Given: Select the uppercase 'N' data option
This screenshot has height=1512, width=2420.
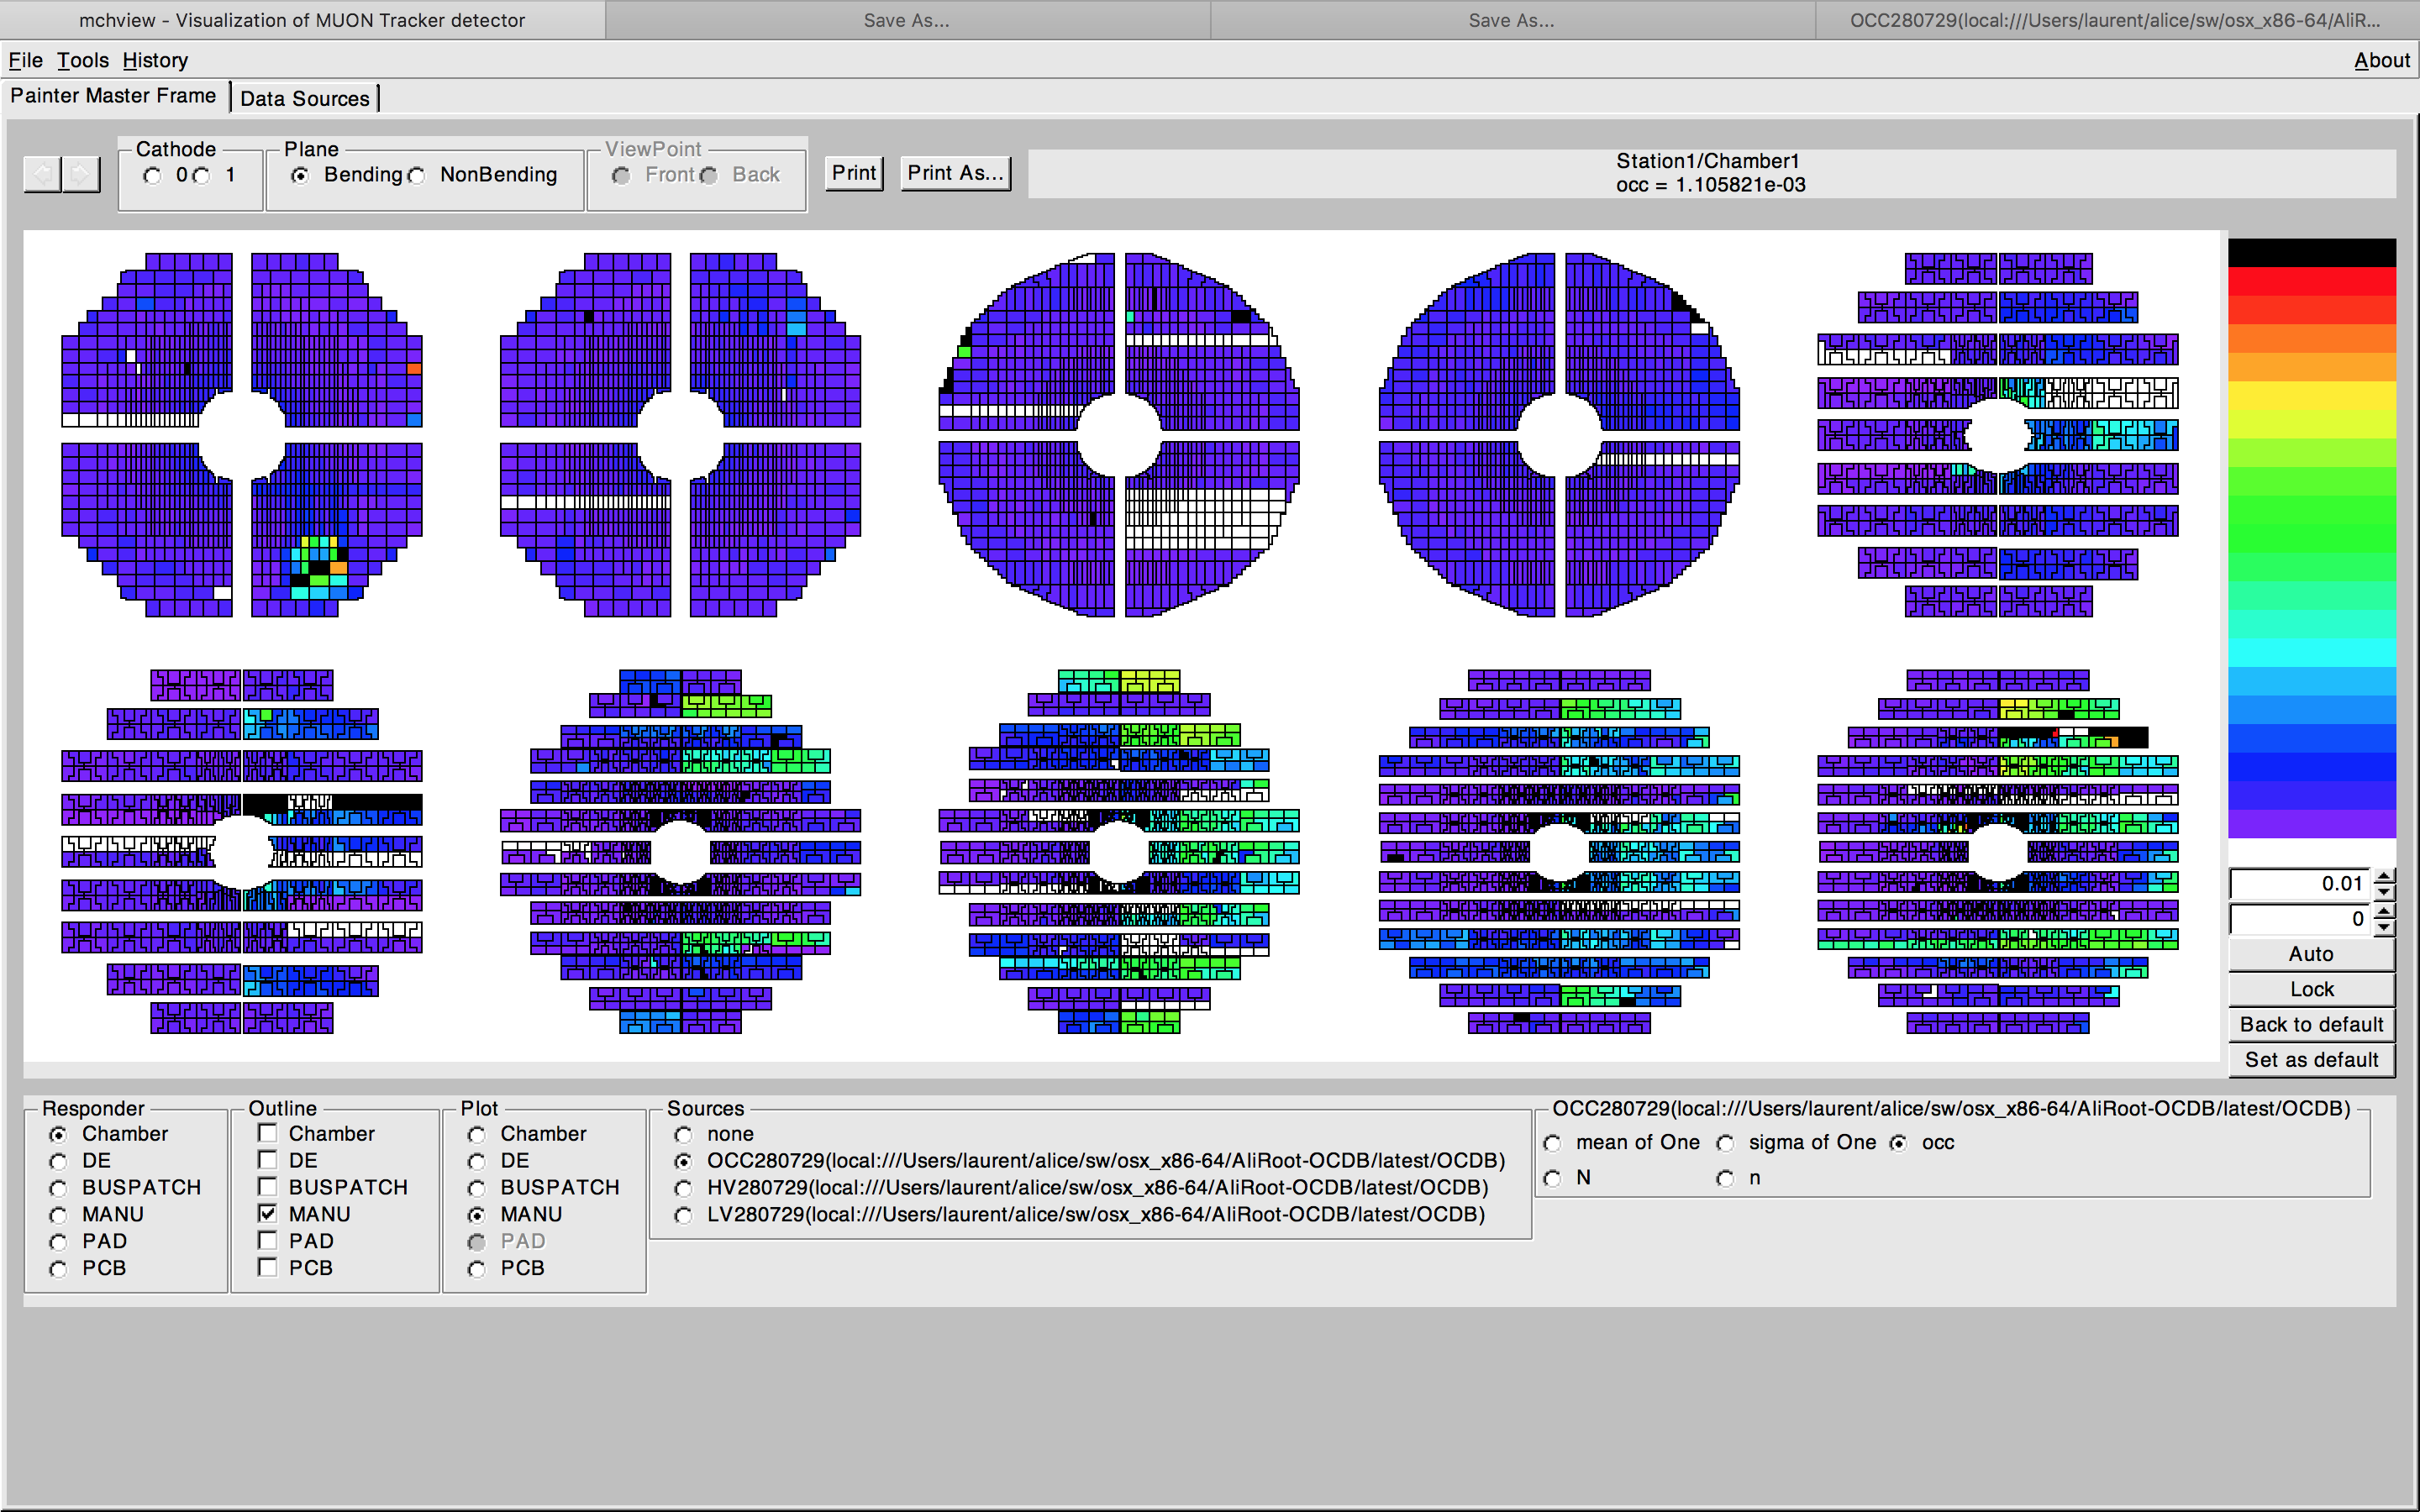Looking at the screenshot, I should click(1553, 1179).
